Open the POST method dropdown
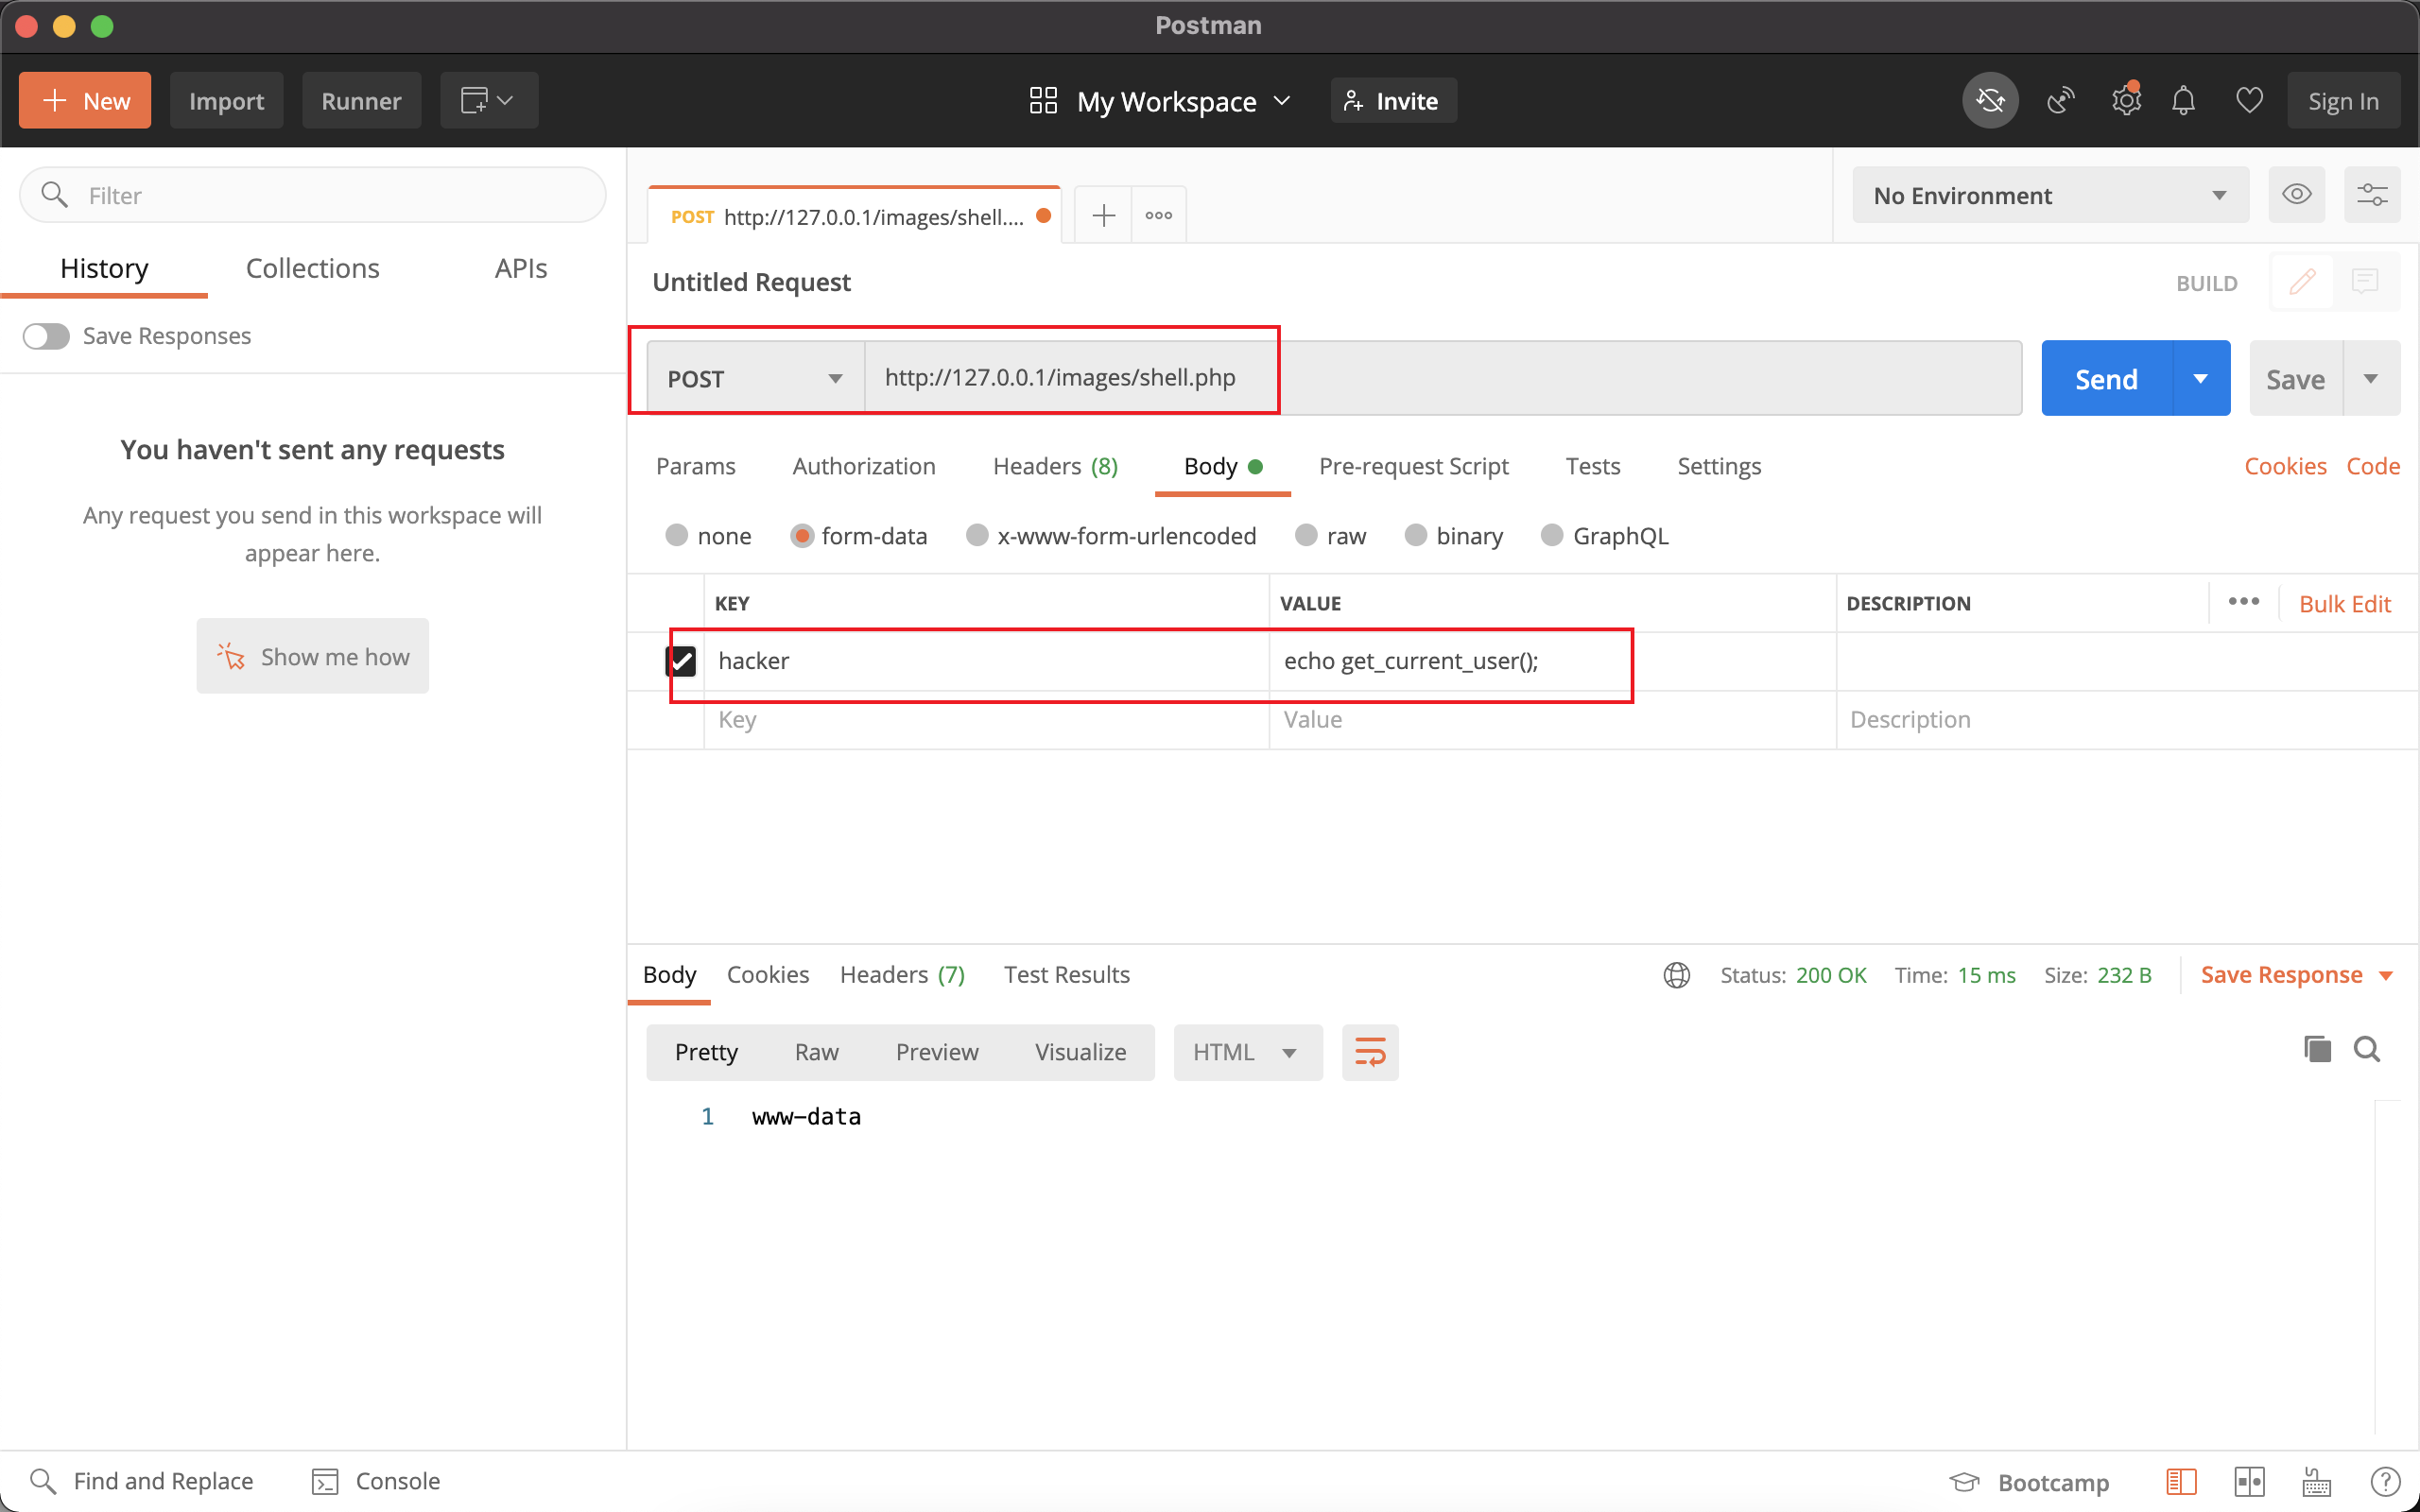 click(x=755, y=379)
